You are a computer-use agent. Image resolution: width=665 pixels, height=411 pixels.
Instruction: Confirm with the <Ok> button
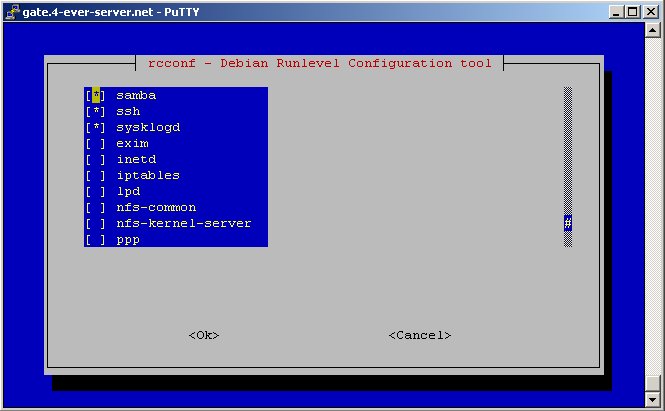click(x=204, y=335)
